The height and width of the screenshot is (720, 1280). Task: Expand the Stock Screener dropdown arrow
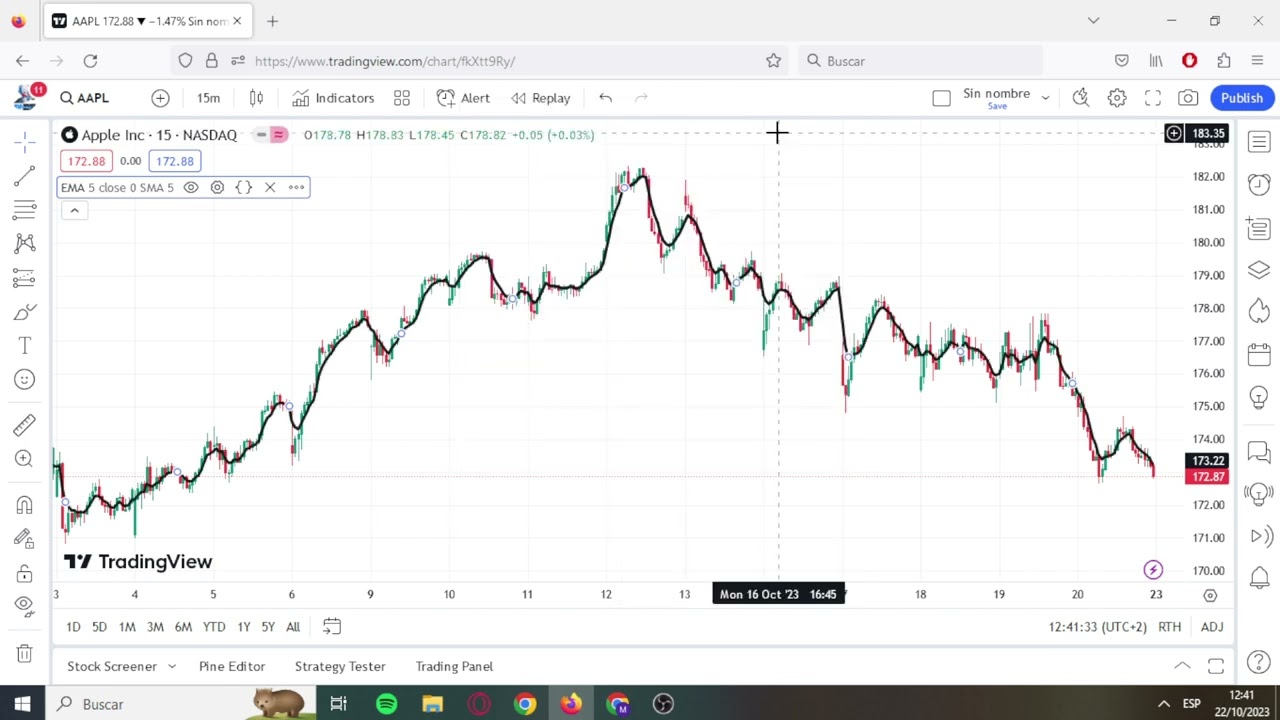pos(172,666)
